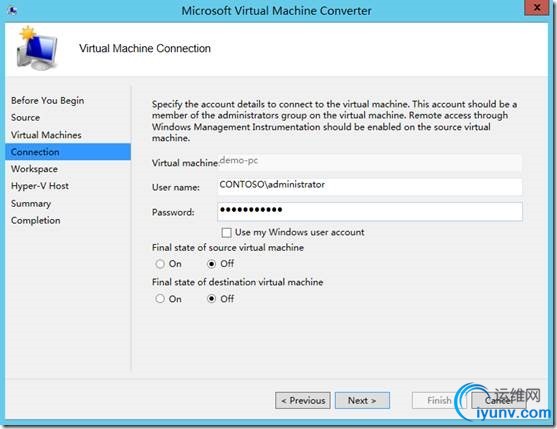Jump to Workspace step
Image resolution: width=557 pixels, height=429 pixels.
(x=34, y=169)
